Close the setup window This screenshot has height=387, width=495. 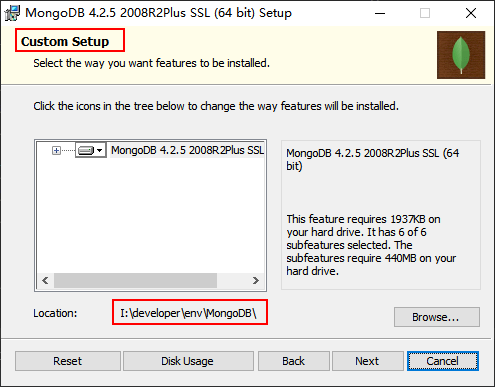click(x=471, y=13)
